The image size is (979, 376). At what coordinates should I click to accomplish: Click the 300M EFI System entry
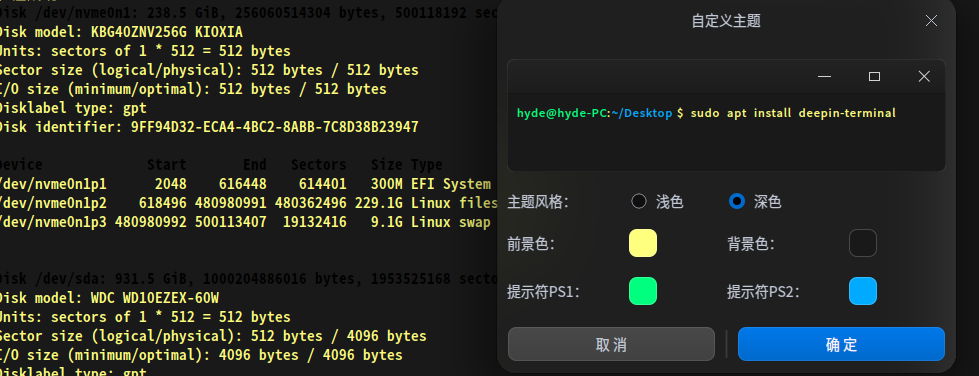pyautogui.click(x=431, y=184)
